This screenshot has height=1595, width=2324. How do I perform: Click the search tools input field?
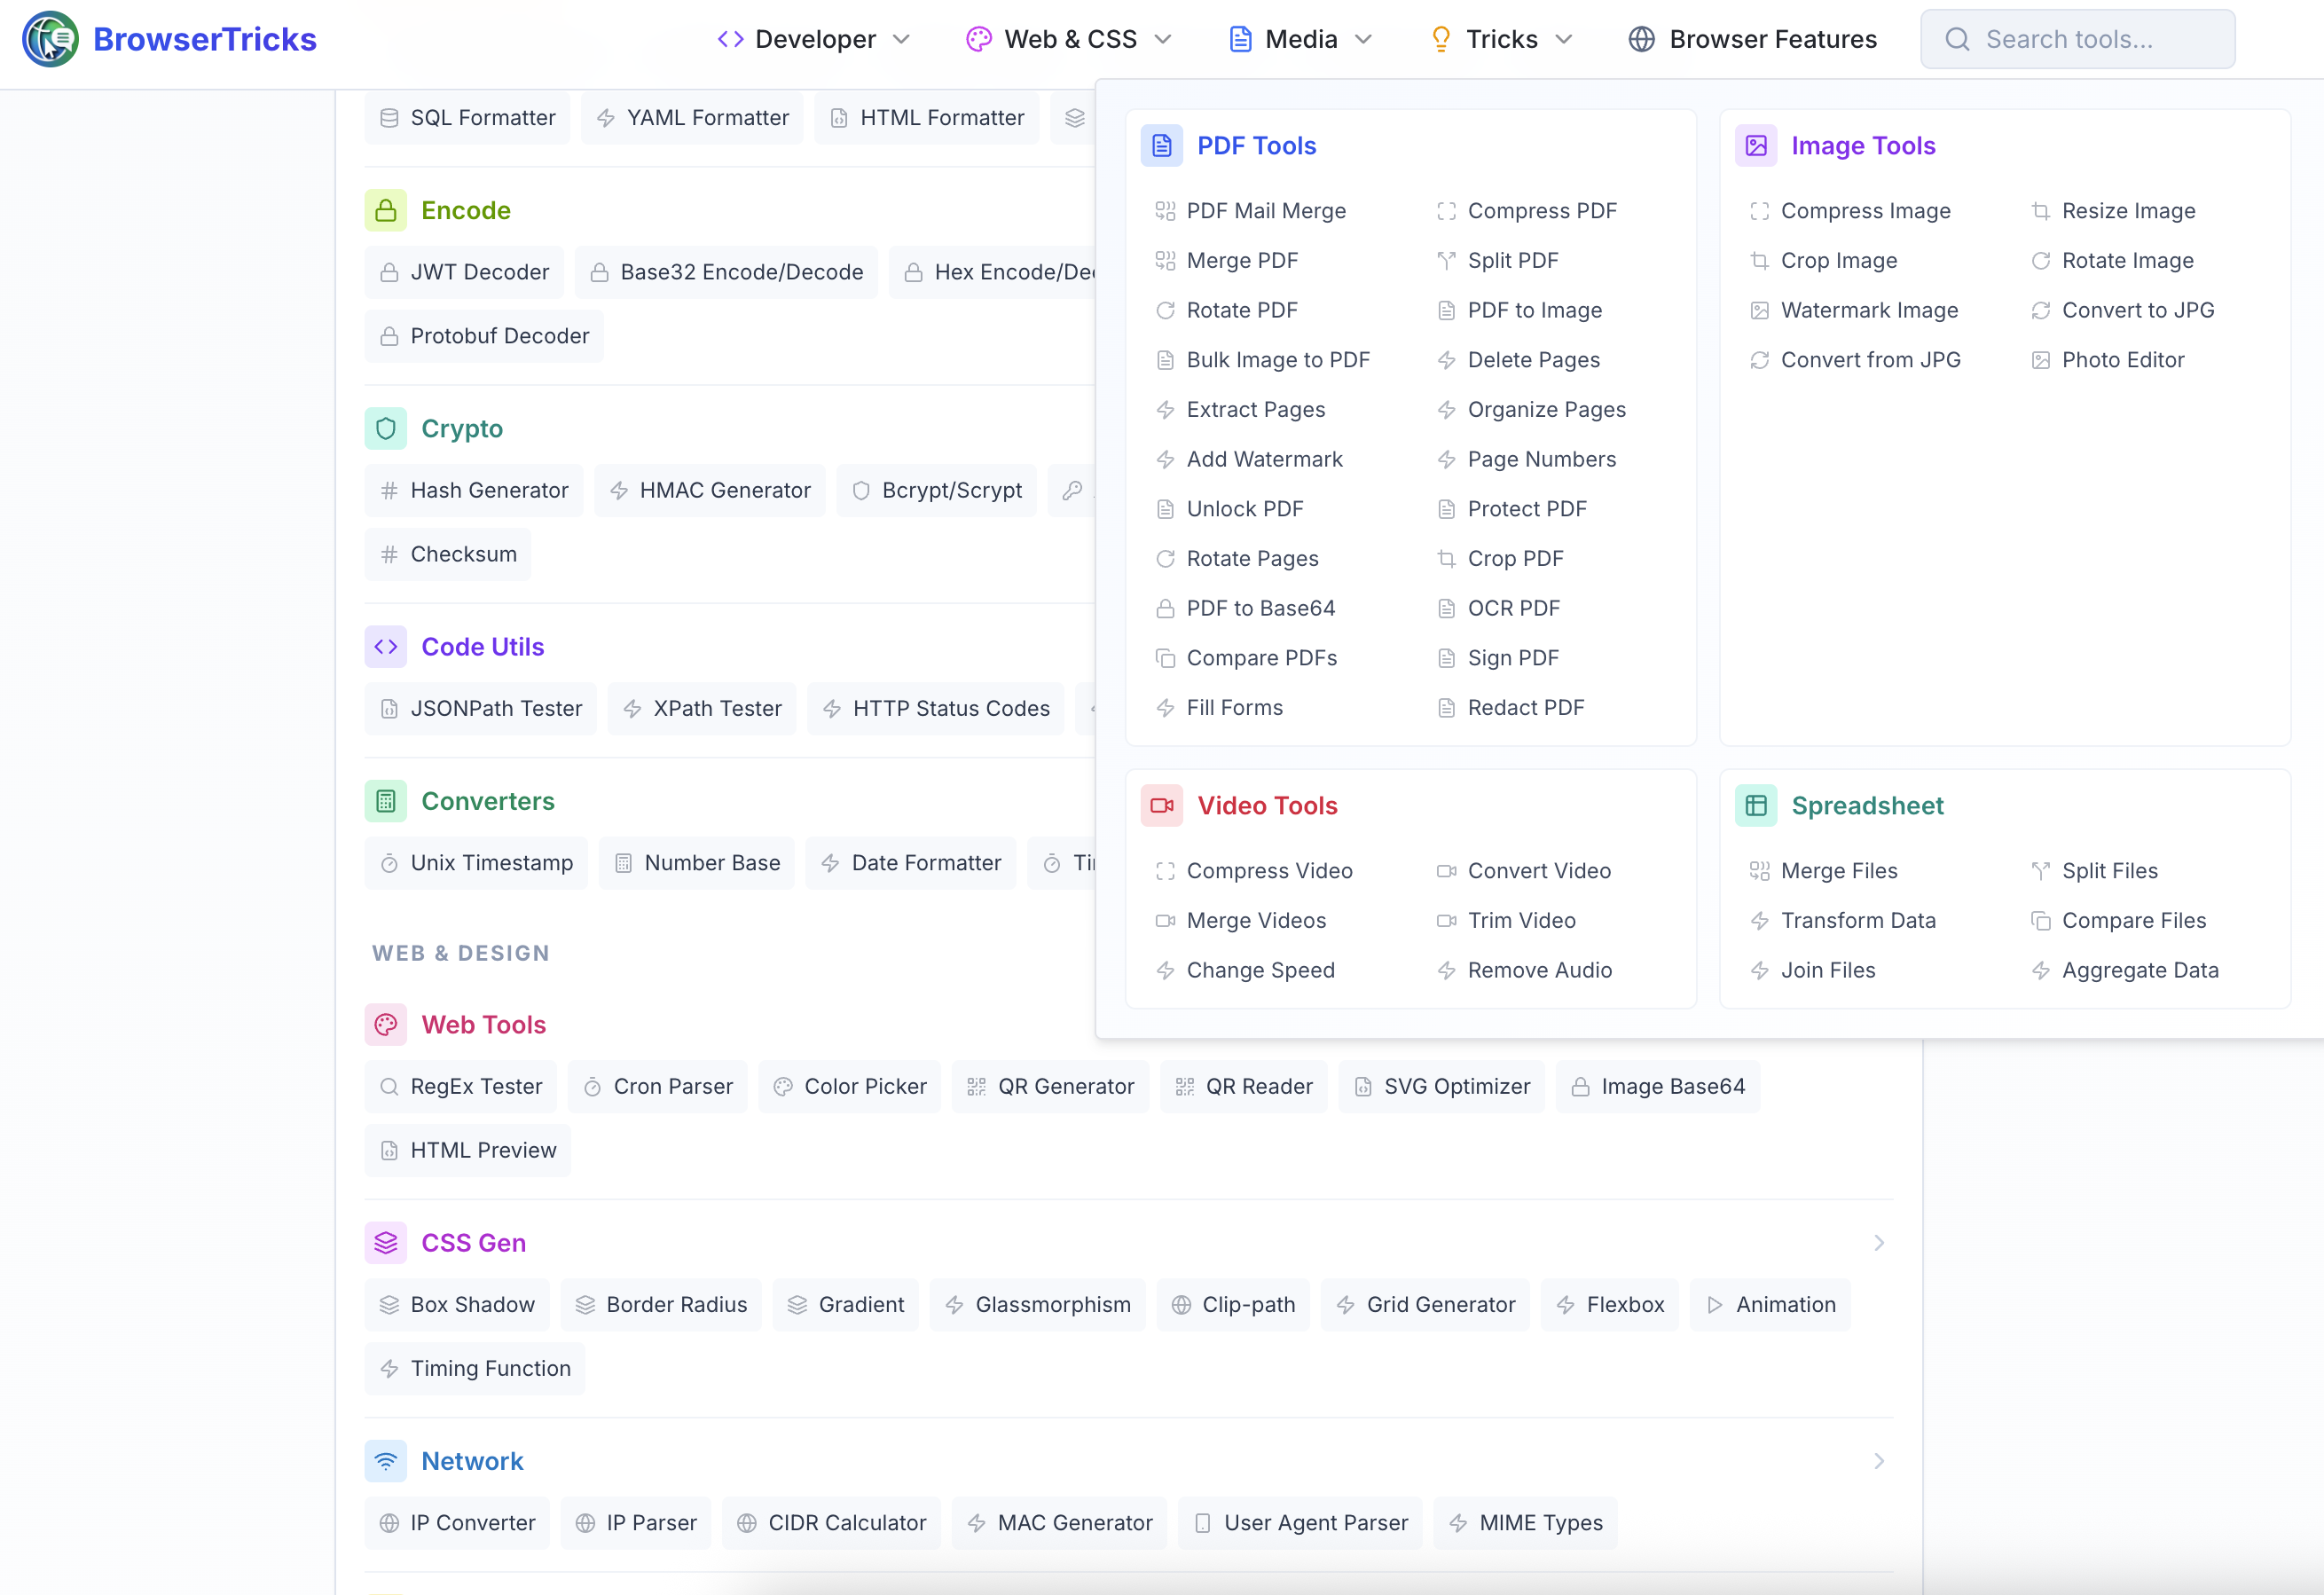(x=2078, y=39)
